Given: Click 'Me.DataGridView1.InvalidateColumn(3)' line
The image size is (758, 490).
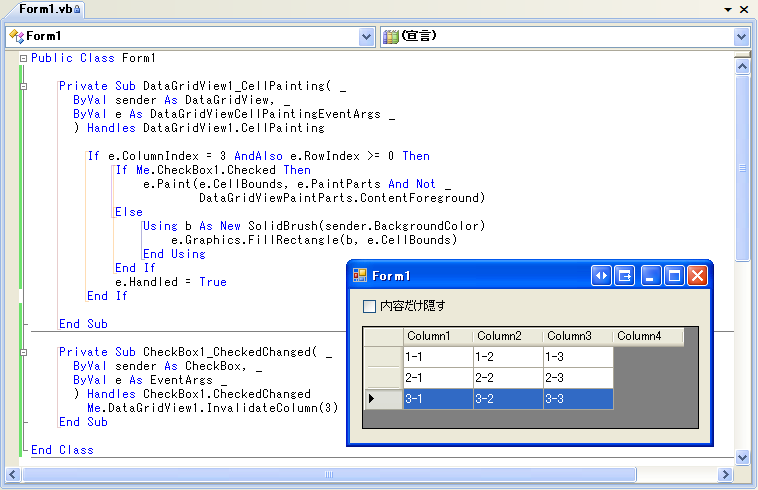Looking at the screenshot, I should click(213, 408).
